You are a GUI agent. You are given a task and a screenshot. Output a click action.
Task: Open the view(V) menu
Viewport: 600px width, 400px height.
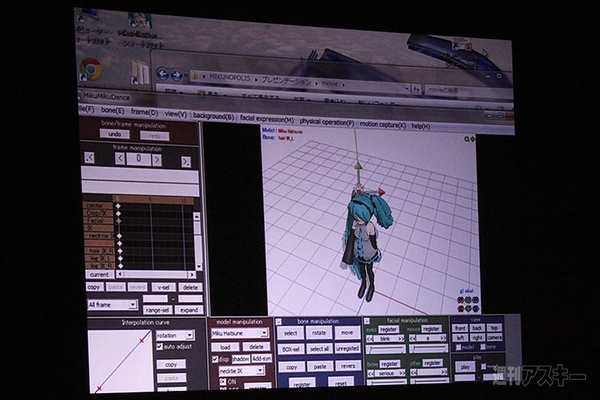[176, 114]
